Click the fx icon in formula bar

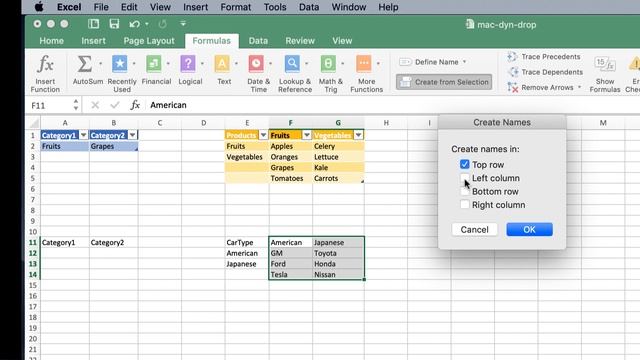click(135, 105)
